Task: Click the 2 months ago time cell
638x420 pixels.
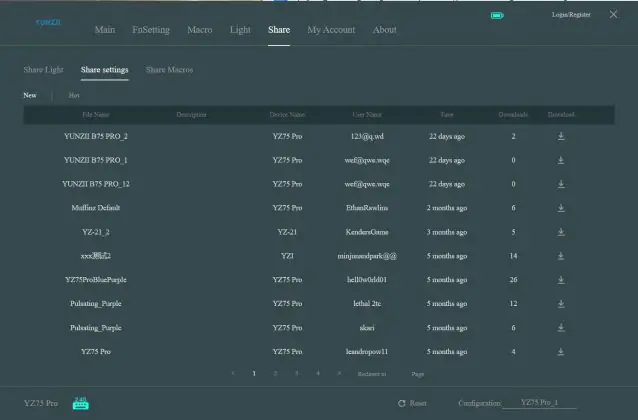Action: [447, 208]
